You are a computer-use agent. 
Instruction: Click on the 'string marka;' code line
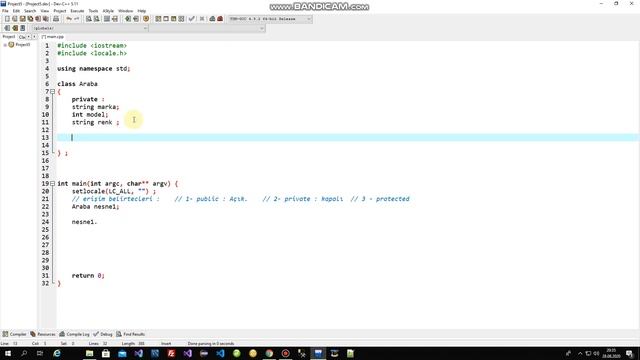pos(96,107)
